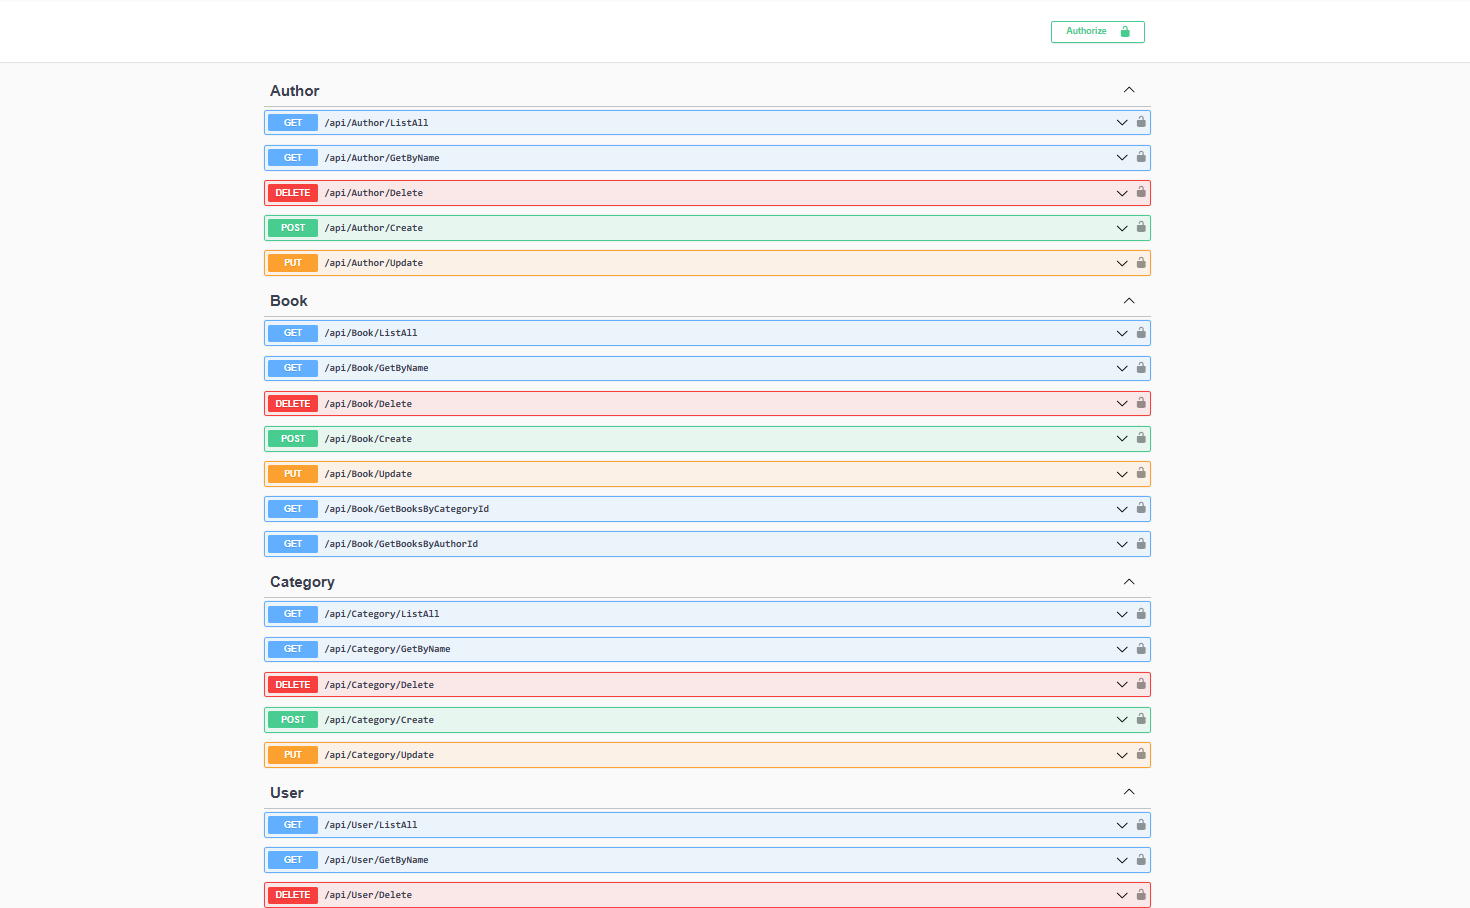Click lock icon on POST /api/Book/Create
Viewport: 1470px width, 908px height.
1140,438
